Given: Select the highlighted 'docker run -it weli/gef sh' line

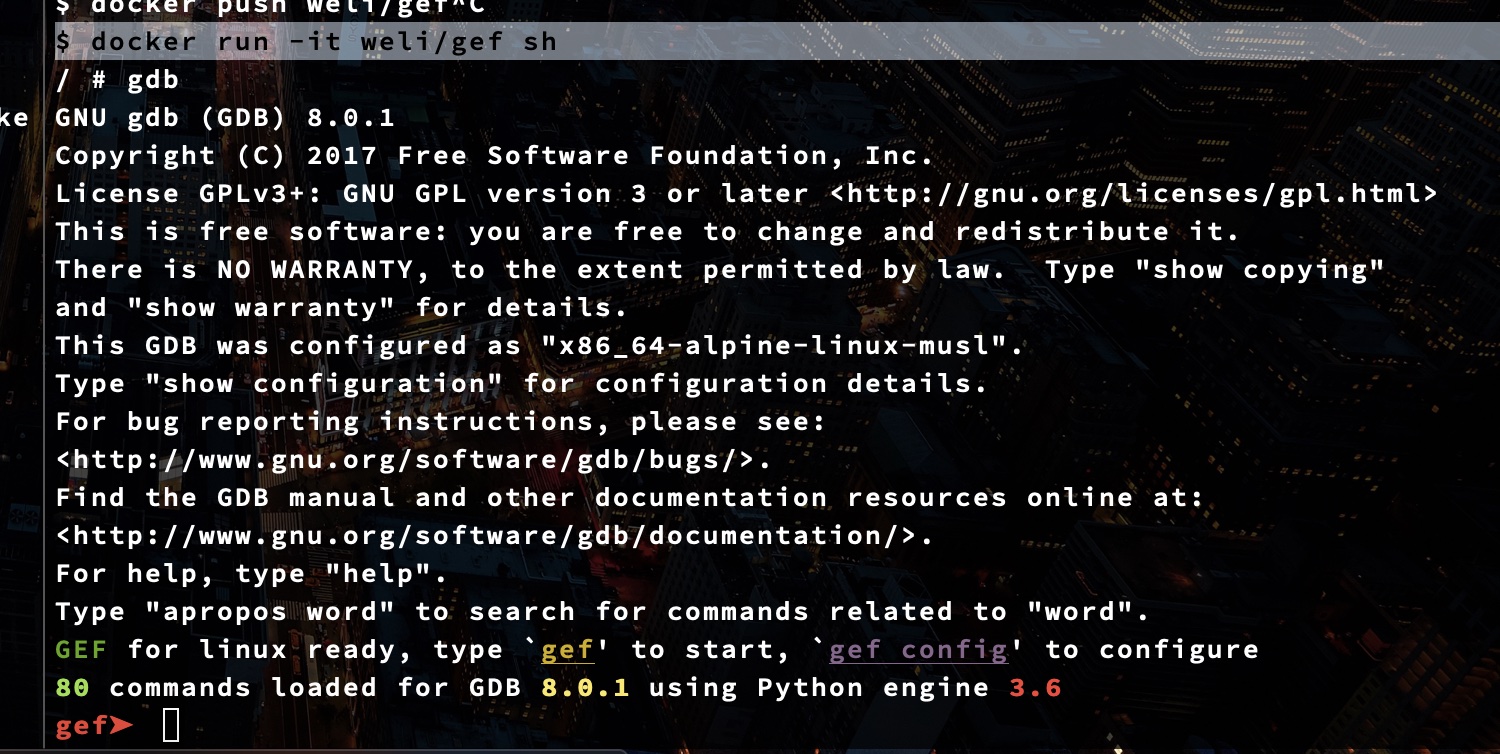Looking at the screenshot, I should coord(777,41).
